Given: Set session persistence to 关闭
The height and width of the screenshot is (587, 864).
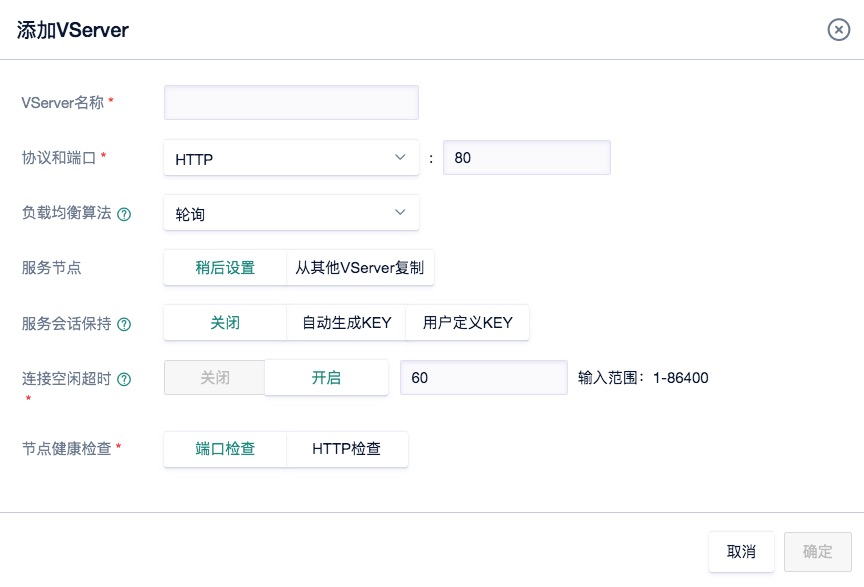Looking at the screenshot, I should coord(225,323).
